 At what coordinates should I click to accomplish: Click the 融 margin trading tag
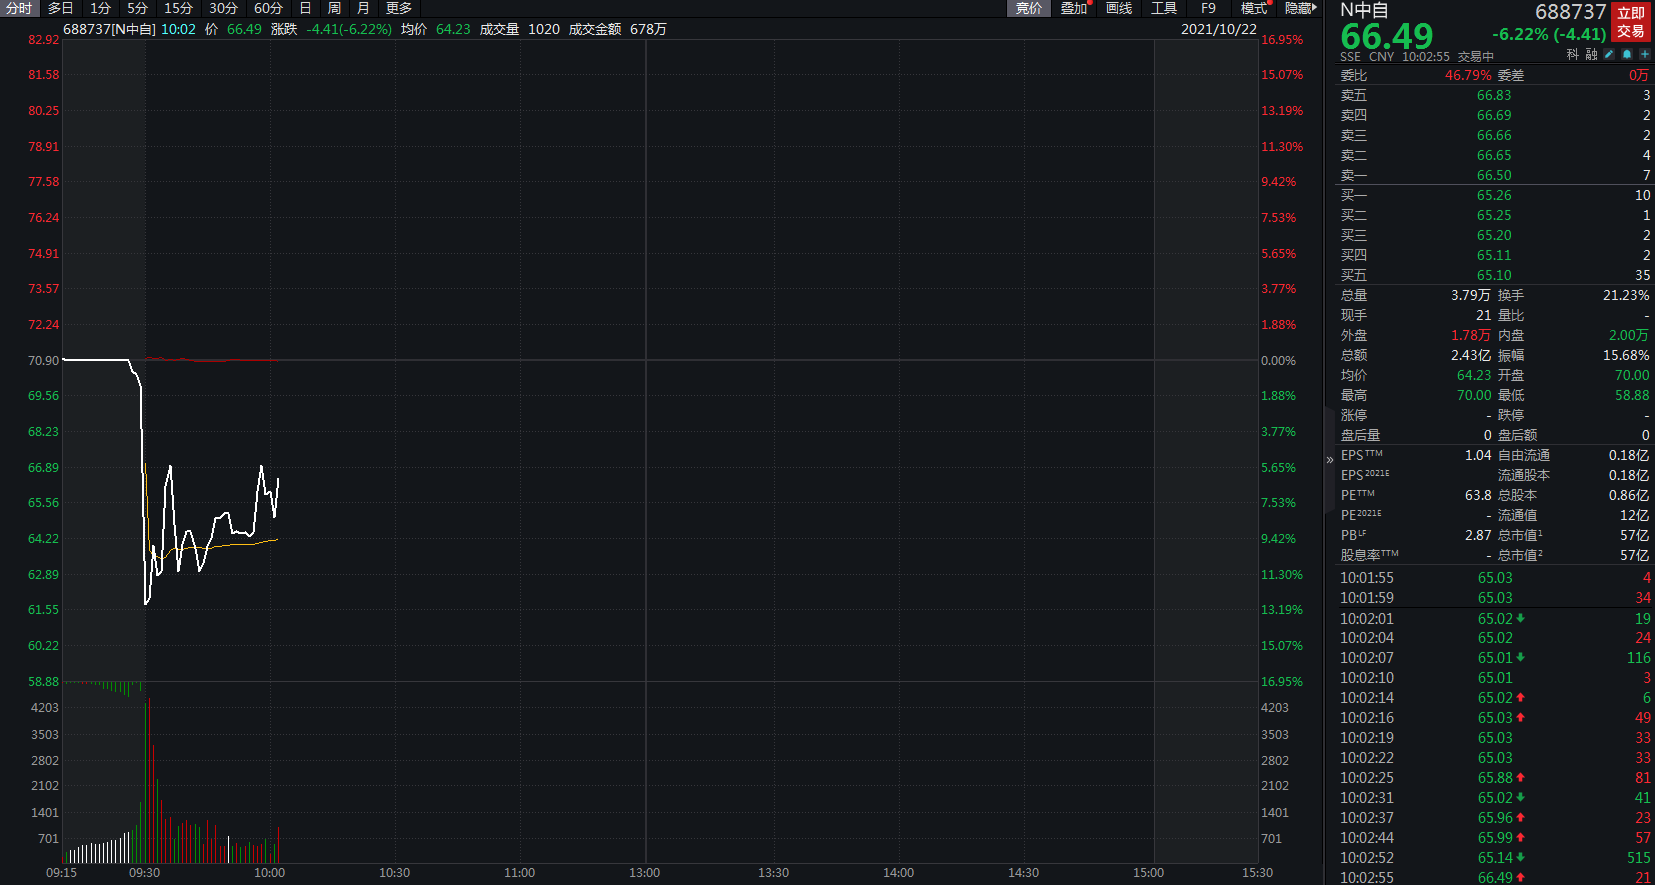pos(1591,54)
